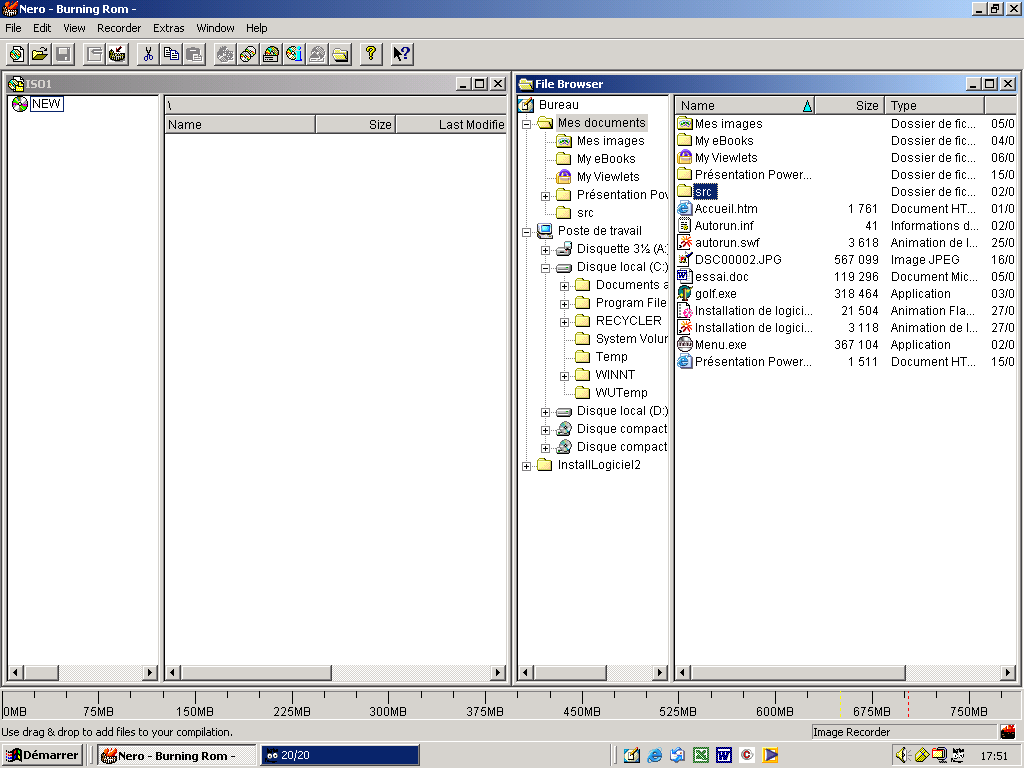Select Temp folder in the tree
1024x768 pixels.
[611, 357]
